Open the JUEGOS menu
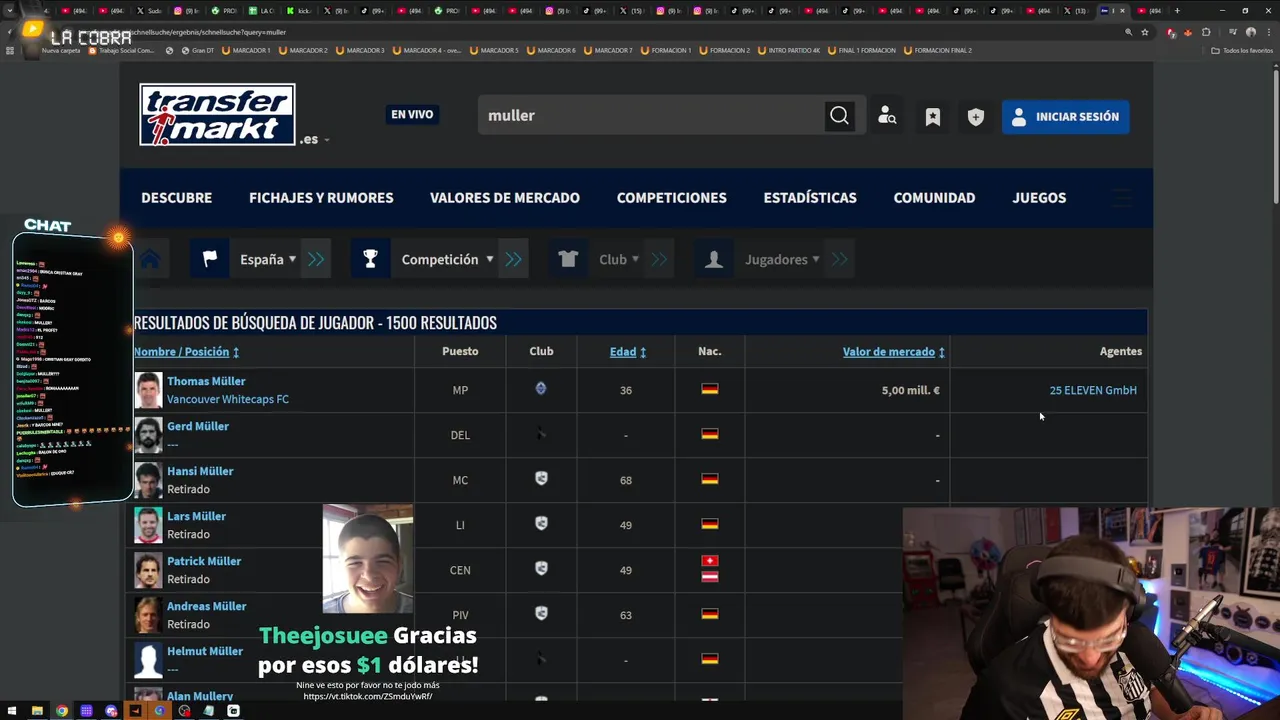The height and width of the screenshot is (720, 1280). pos(1039,198)
